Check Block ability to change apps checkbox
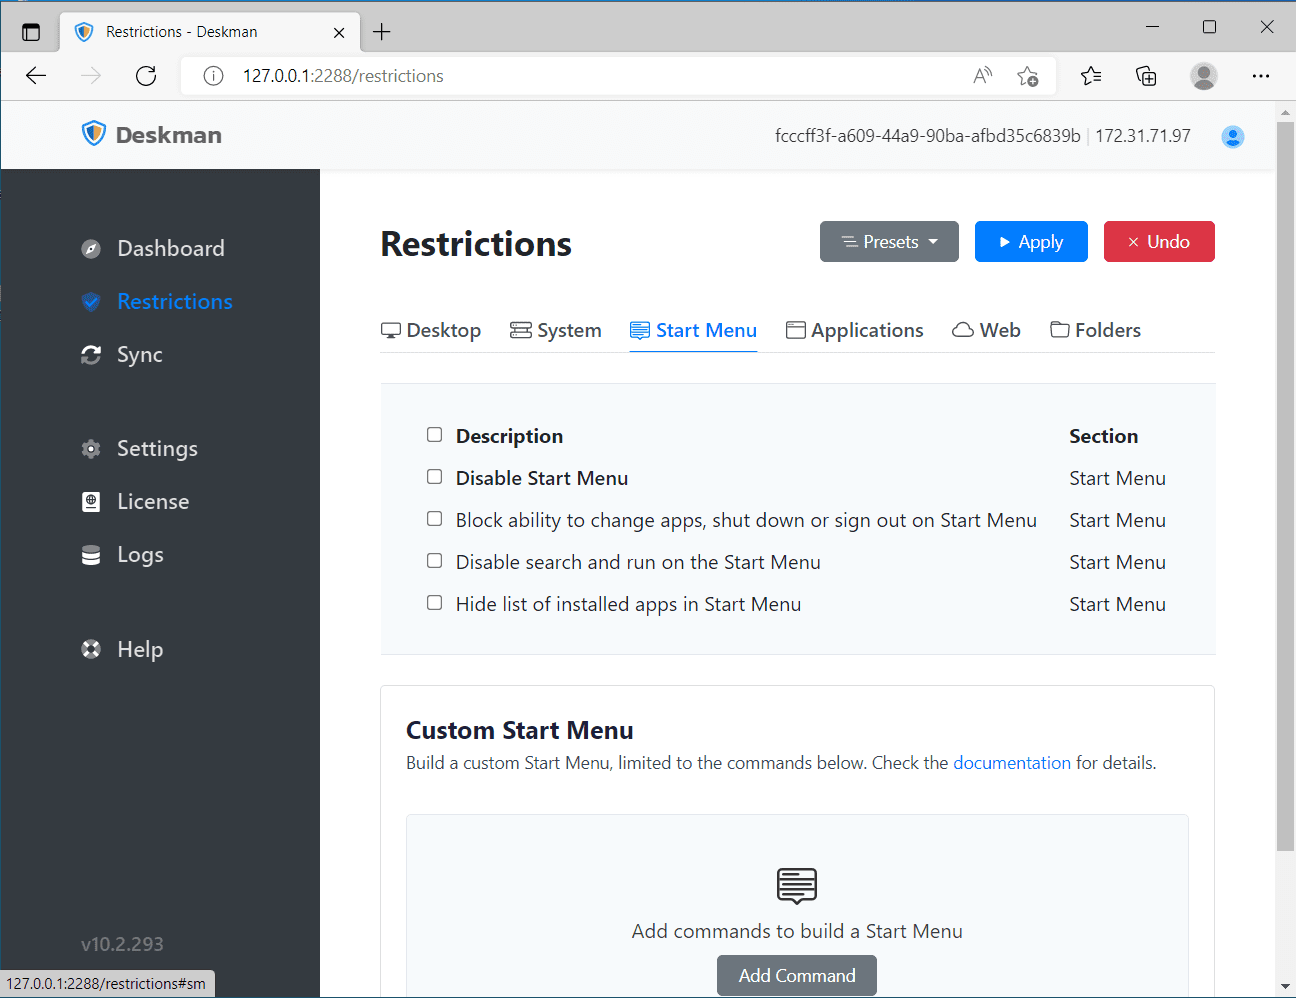The image size is (1296, 998). 434,519
